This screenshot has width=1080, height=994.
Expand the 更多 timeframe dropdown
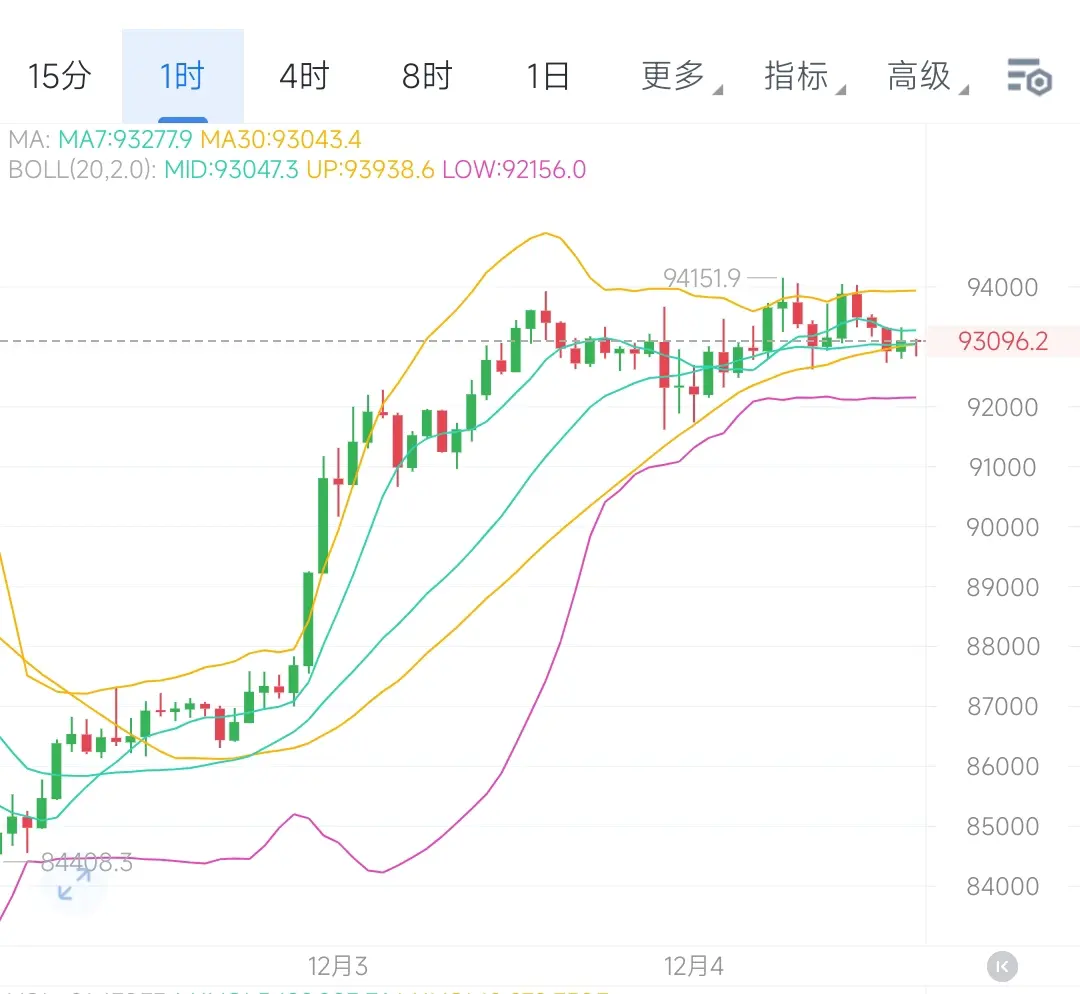(x=681, y=76)
